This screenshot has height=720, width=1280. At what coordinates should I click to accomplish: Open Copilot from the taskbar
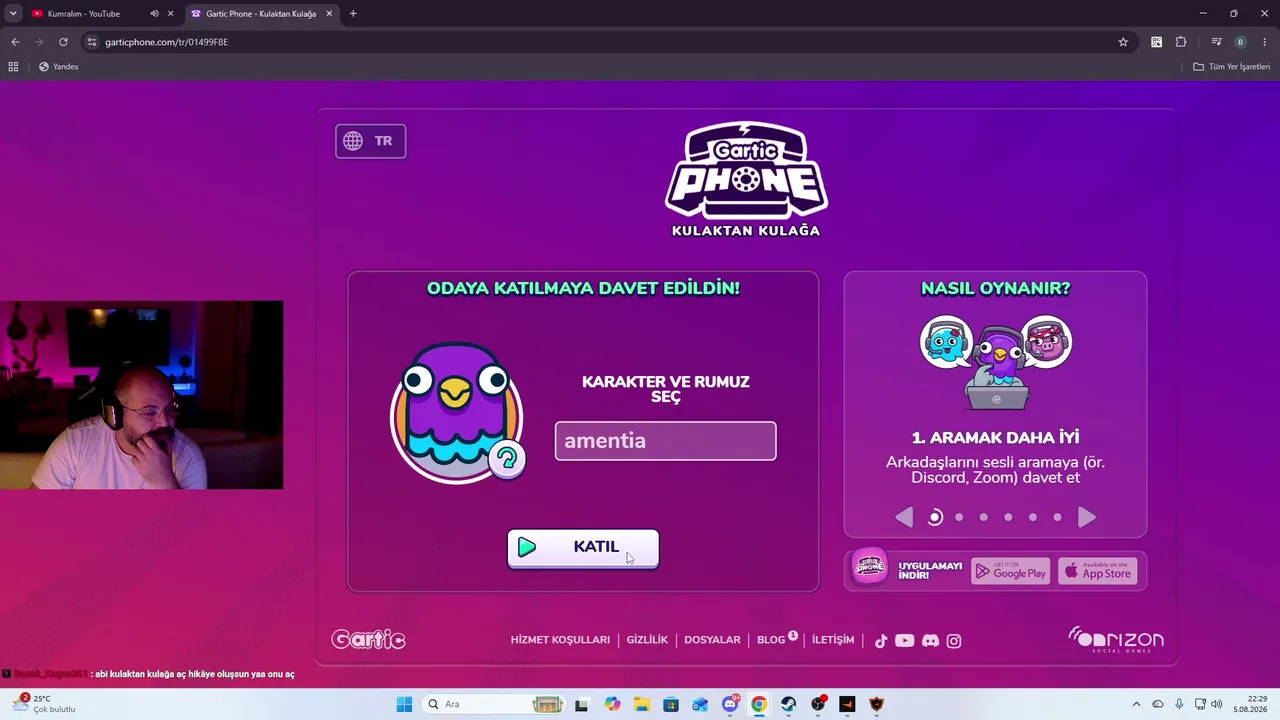click(612, 704)
